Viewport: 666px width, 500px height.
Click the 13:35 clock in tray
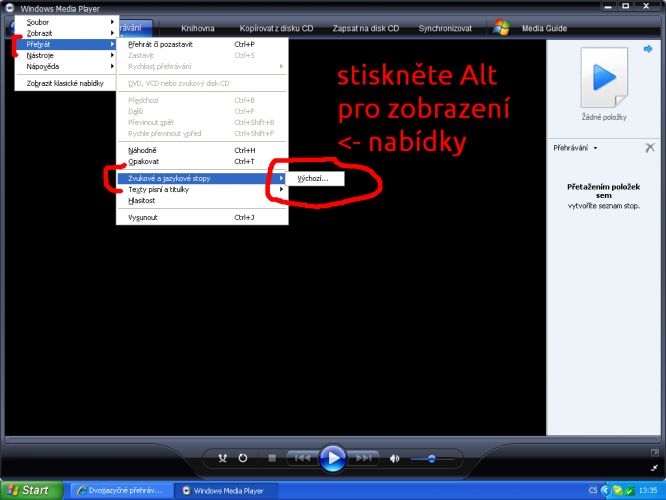(648, 490)
